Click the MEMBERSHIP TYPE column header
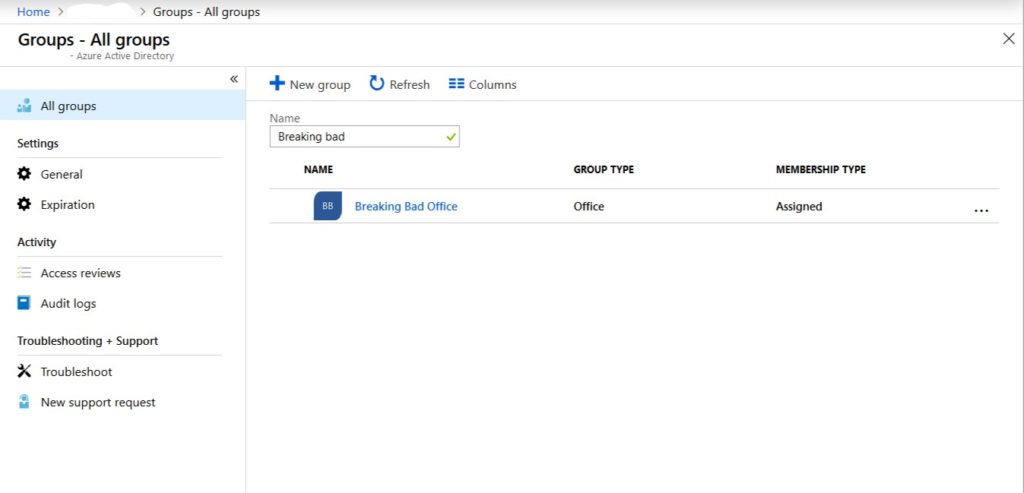 pos(820,169)
